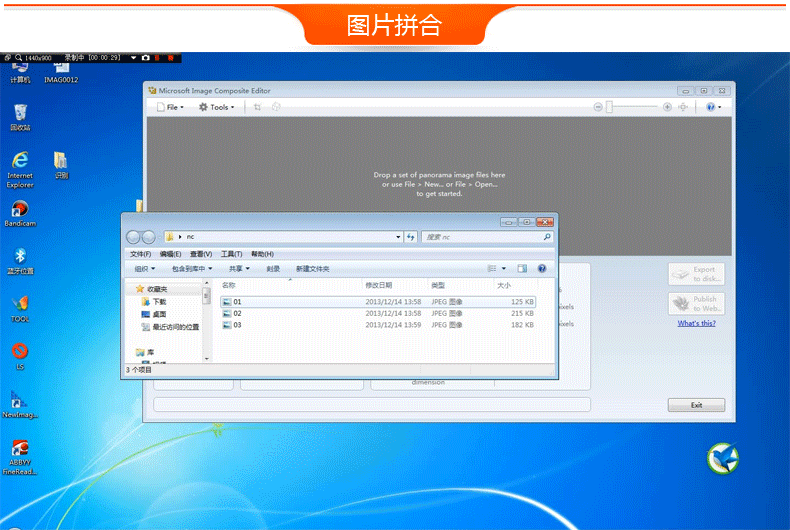Click the 刻录 toolbar button
Screen dimensions: 790x530
tap(273, 269)
